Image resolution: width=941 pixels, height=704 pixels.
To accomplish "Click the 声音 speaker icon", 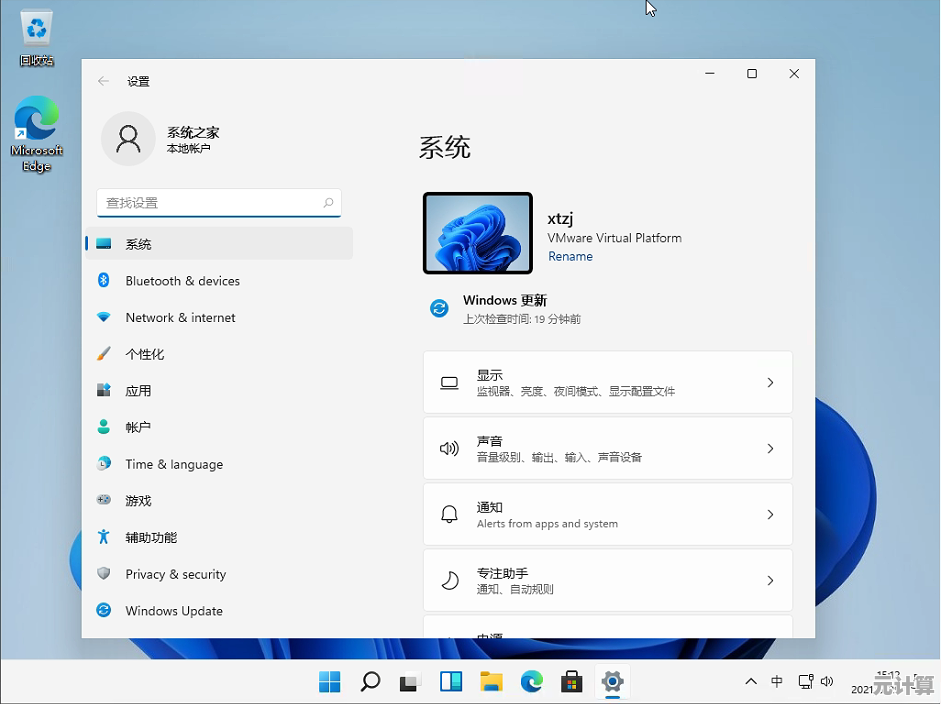I will [x=449, y=448].
